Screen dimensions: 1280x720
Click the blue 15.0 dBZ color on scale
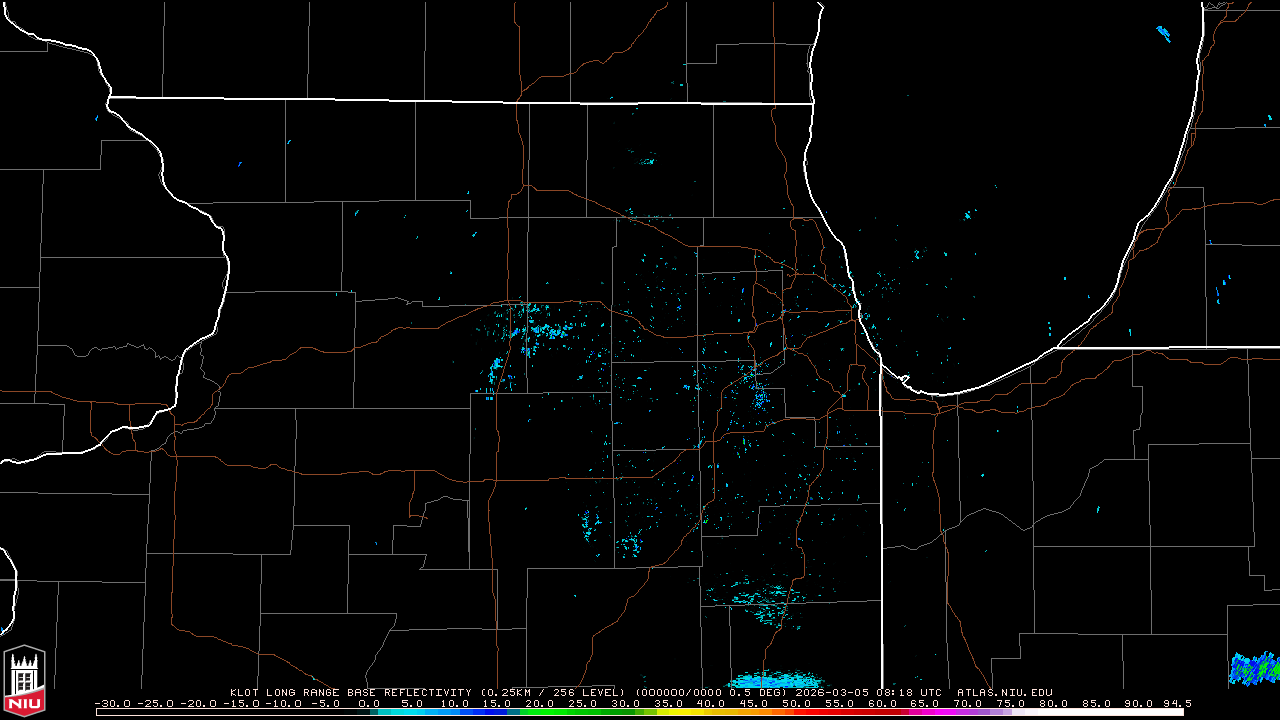click(490, 712)
